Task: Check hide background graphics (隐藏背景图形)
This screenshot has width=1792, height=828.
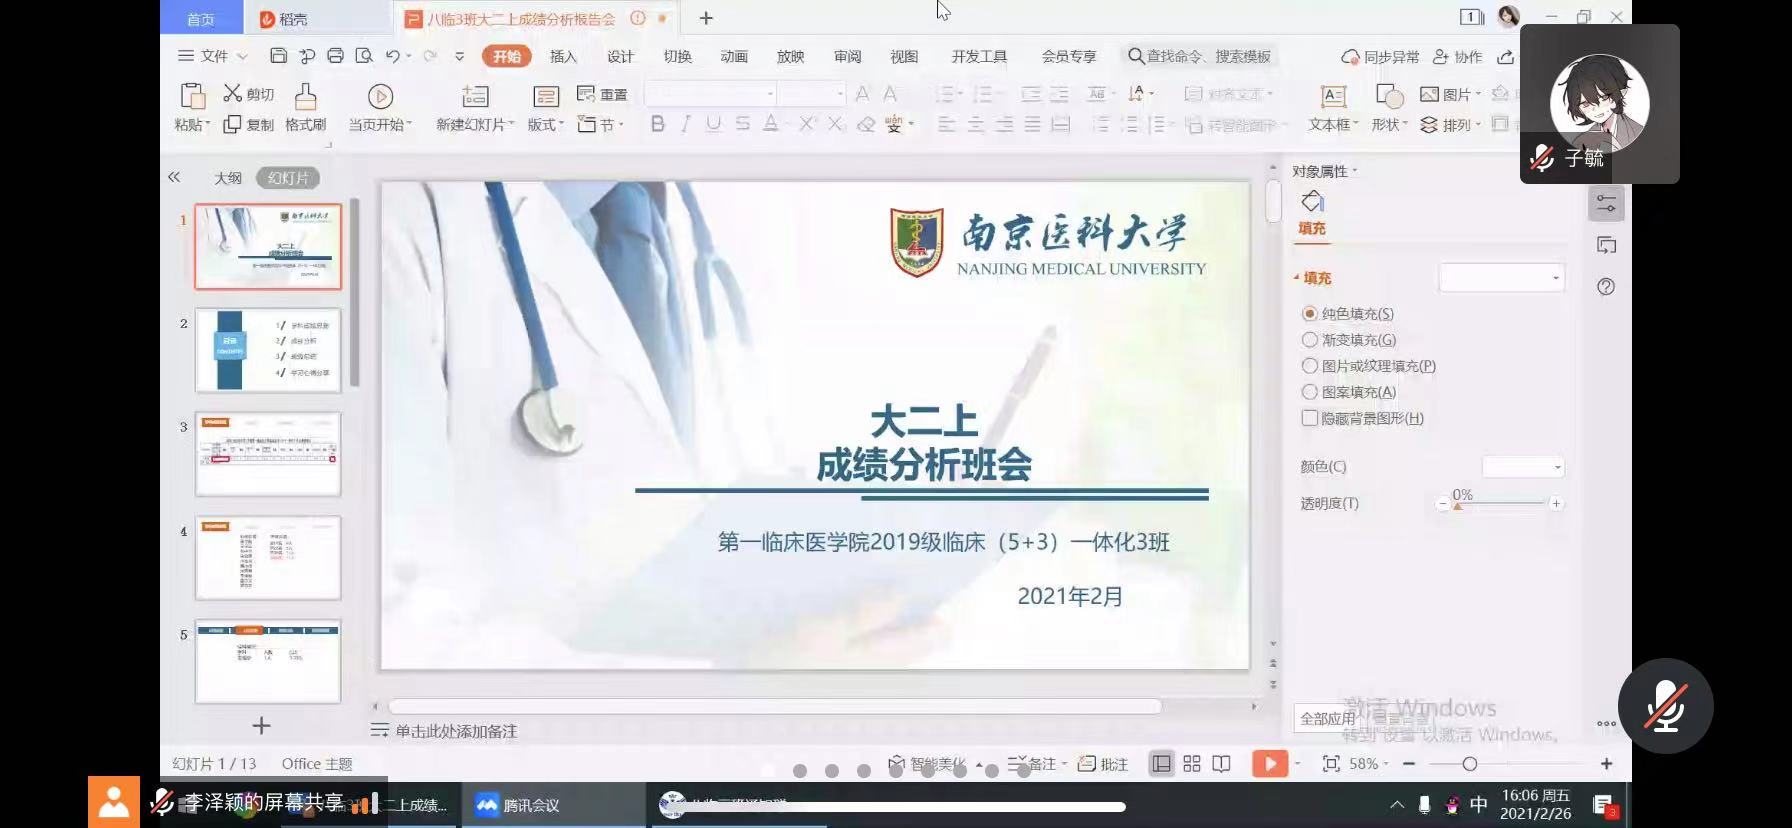Action: (x=1310, y=418)
